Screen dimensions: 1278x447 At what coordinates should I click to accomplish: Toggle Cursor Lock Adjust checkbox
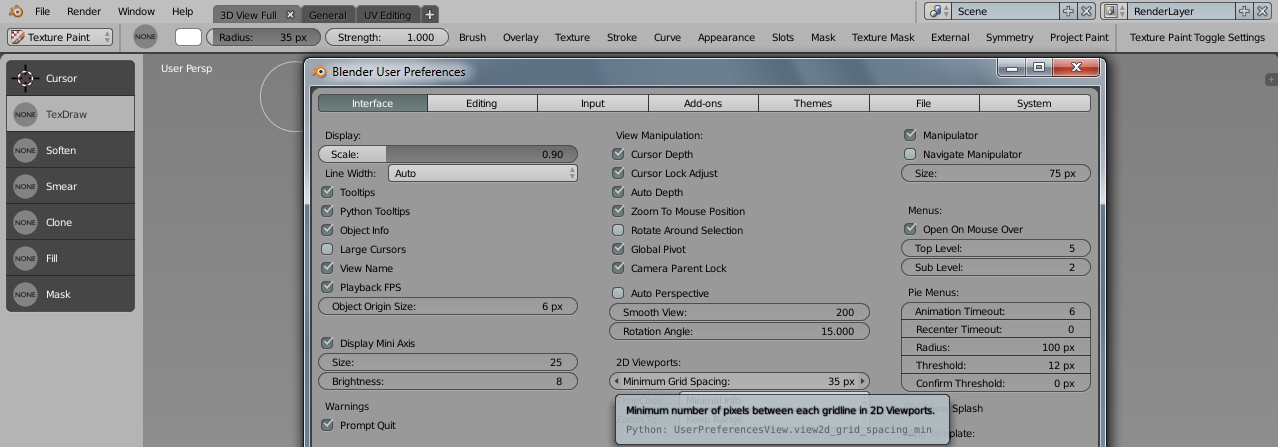pyautogui.click(x=618, y=173)
